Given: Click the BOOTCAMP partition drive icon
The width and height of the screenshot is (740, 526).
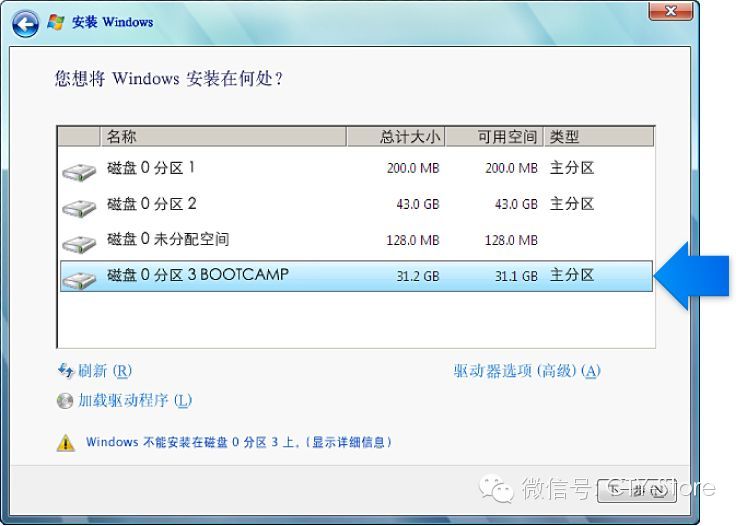Looking at the screenshot, I should pos(78,279).
